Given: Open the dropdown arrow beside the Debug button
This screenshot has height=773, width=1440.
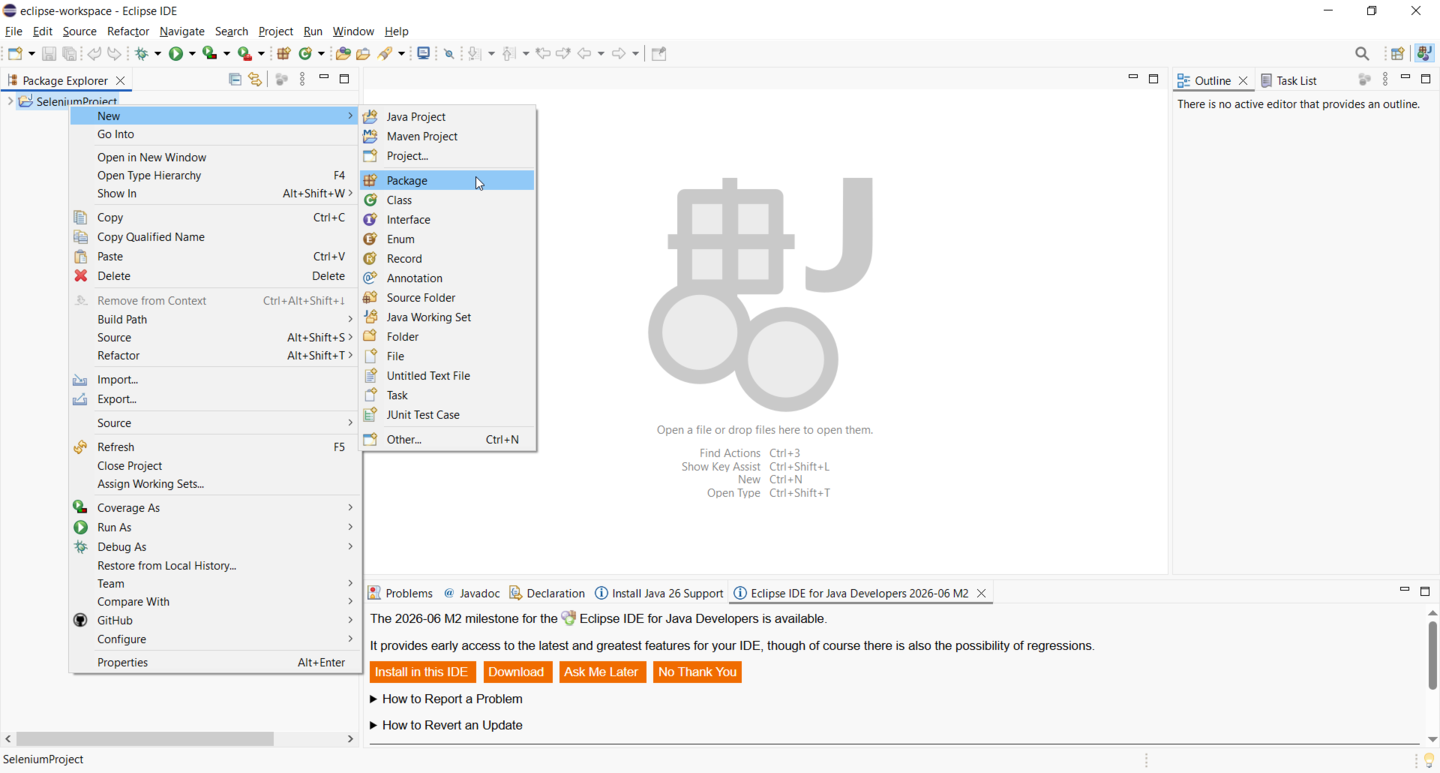Looking at the screenshot, I should [157, 55].
